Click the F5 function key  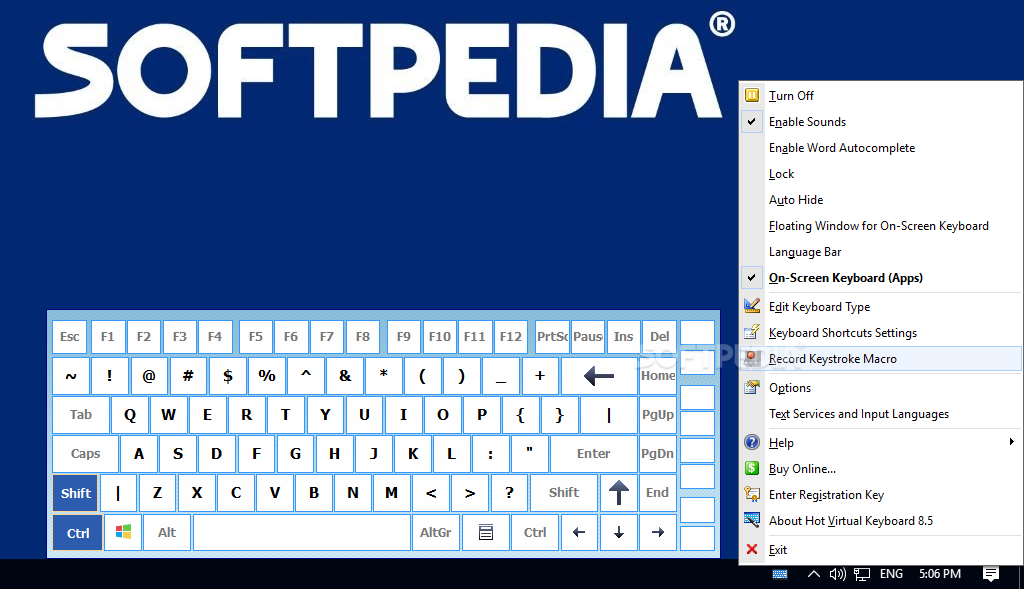point(255,336)
